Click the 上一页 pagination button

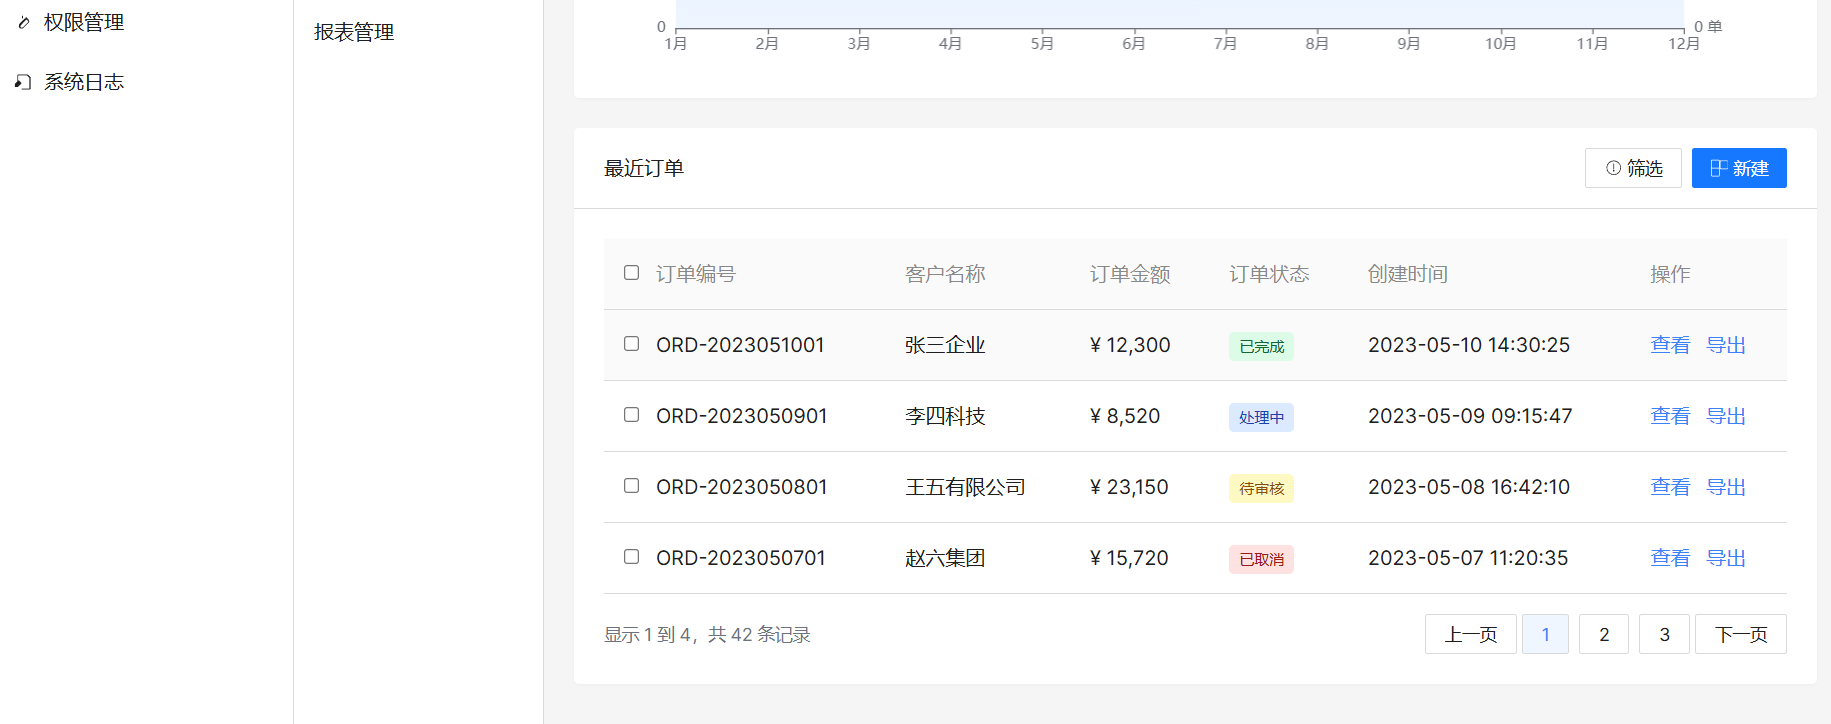(1470, 634)
